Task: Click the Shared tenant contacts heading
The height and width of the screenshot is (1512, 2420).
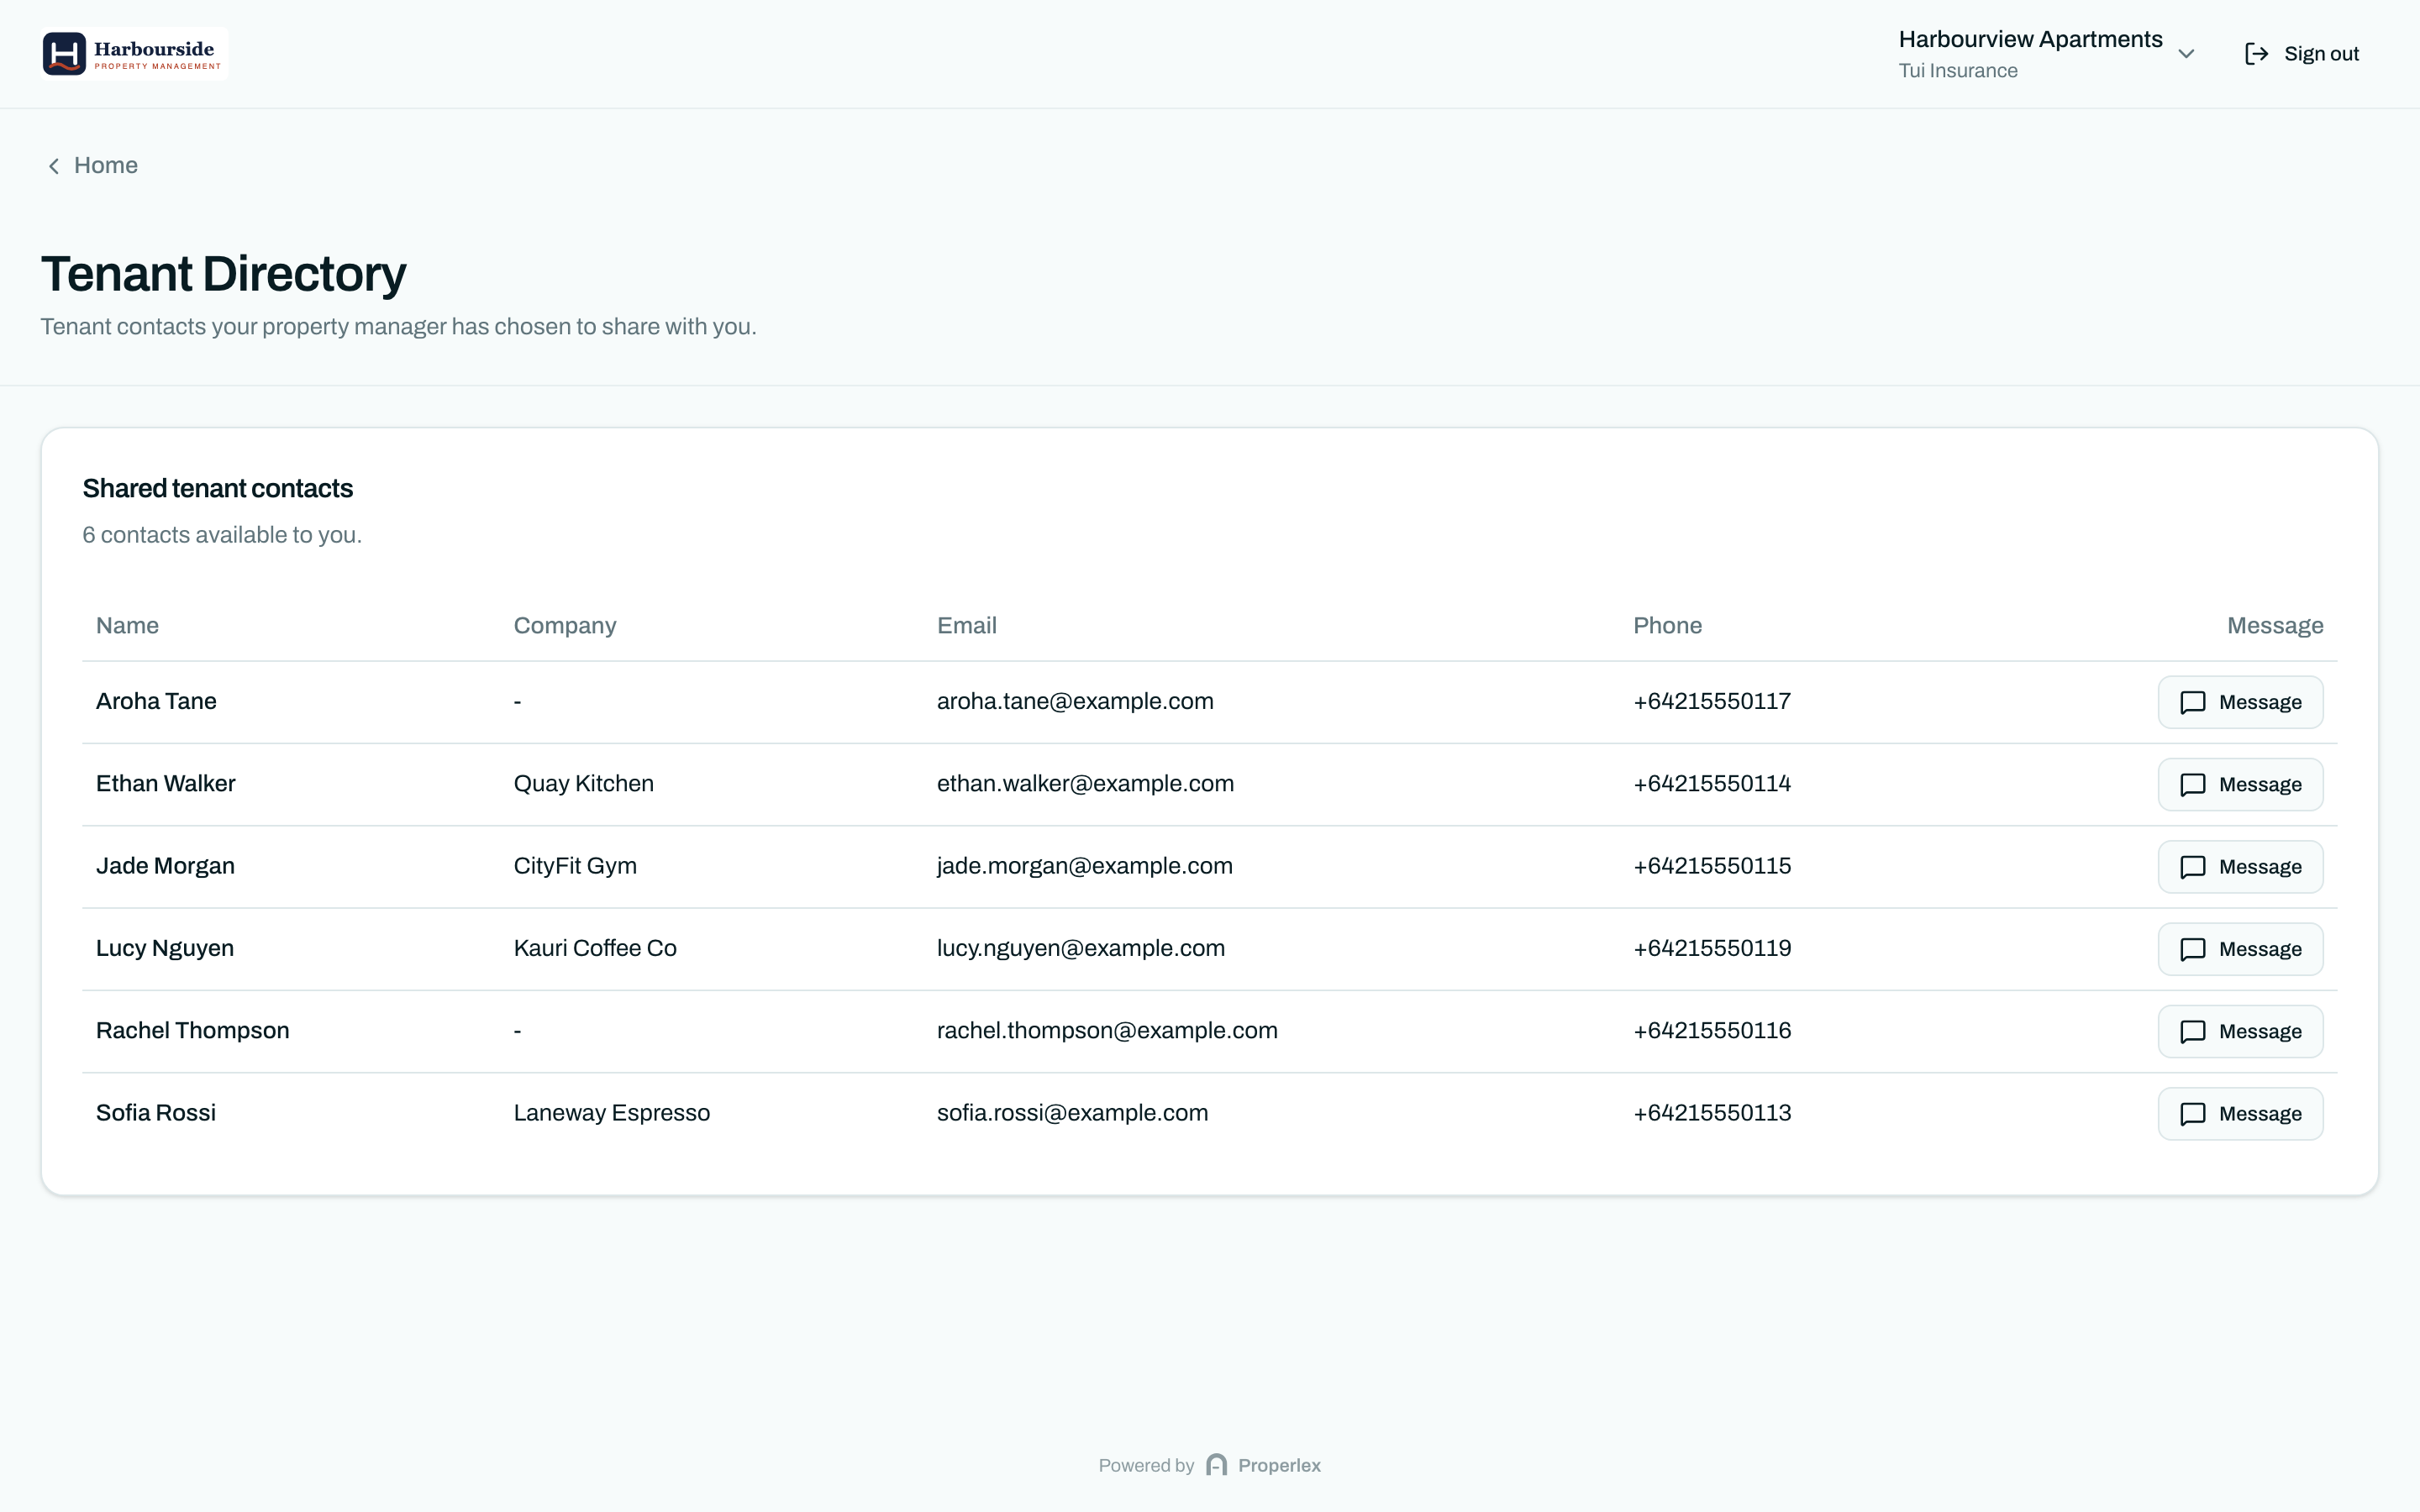Action: click(218, 488)
